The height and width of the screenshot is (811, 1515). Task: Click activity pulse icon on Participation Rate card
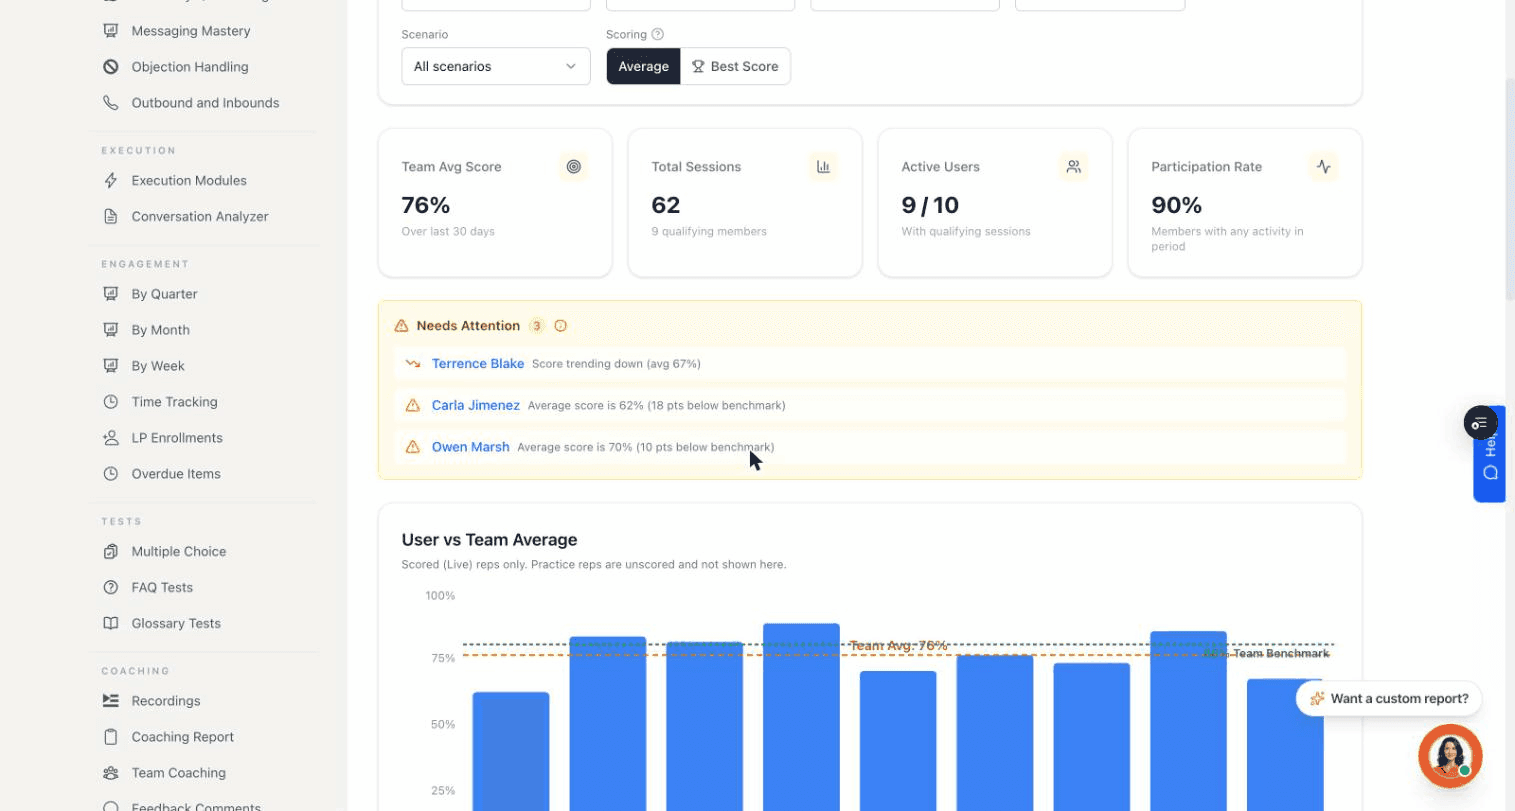[x=1323, y=167]
